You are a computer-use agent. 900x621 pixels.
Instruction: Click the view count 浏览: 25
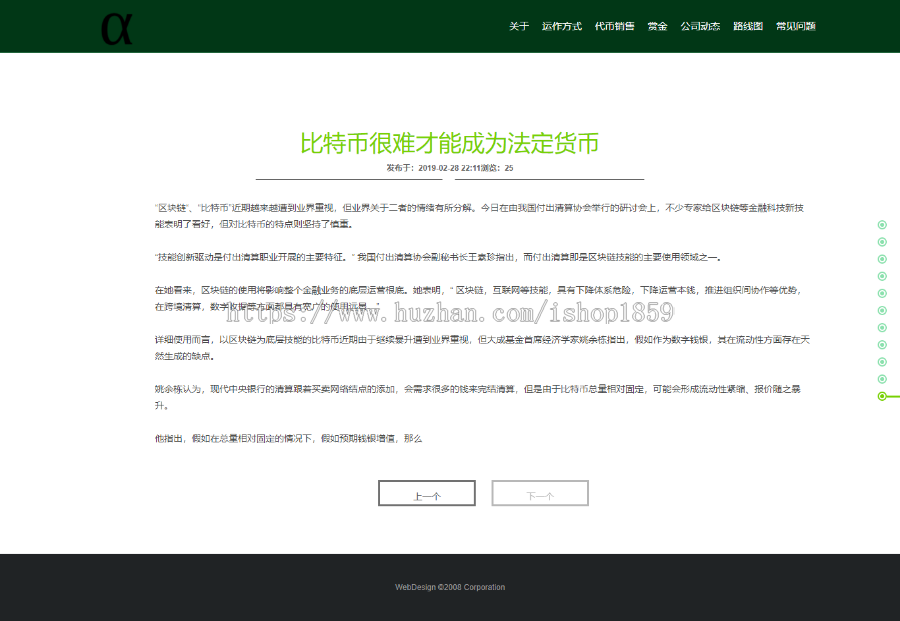(x=497, y=168)
